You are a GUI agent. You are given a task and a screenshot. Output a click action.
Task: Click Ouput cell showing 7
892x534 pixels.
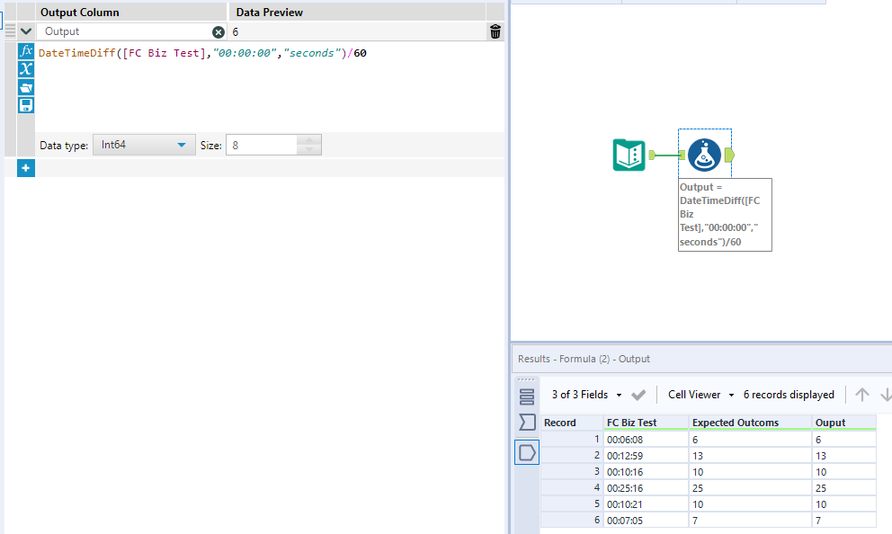pyautogui.click(x=844, y=520)
